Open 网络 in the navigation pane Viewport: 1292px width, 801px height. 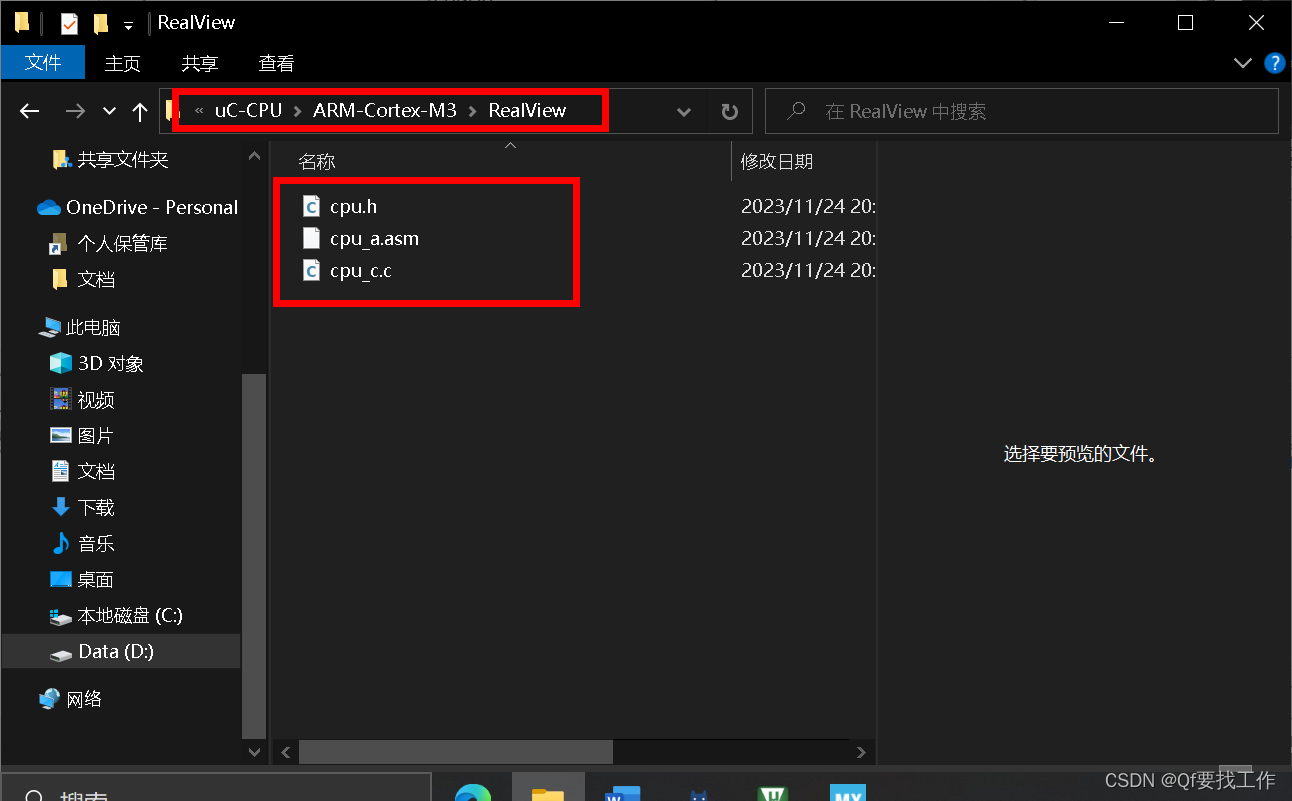[x=84, y=700]
